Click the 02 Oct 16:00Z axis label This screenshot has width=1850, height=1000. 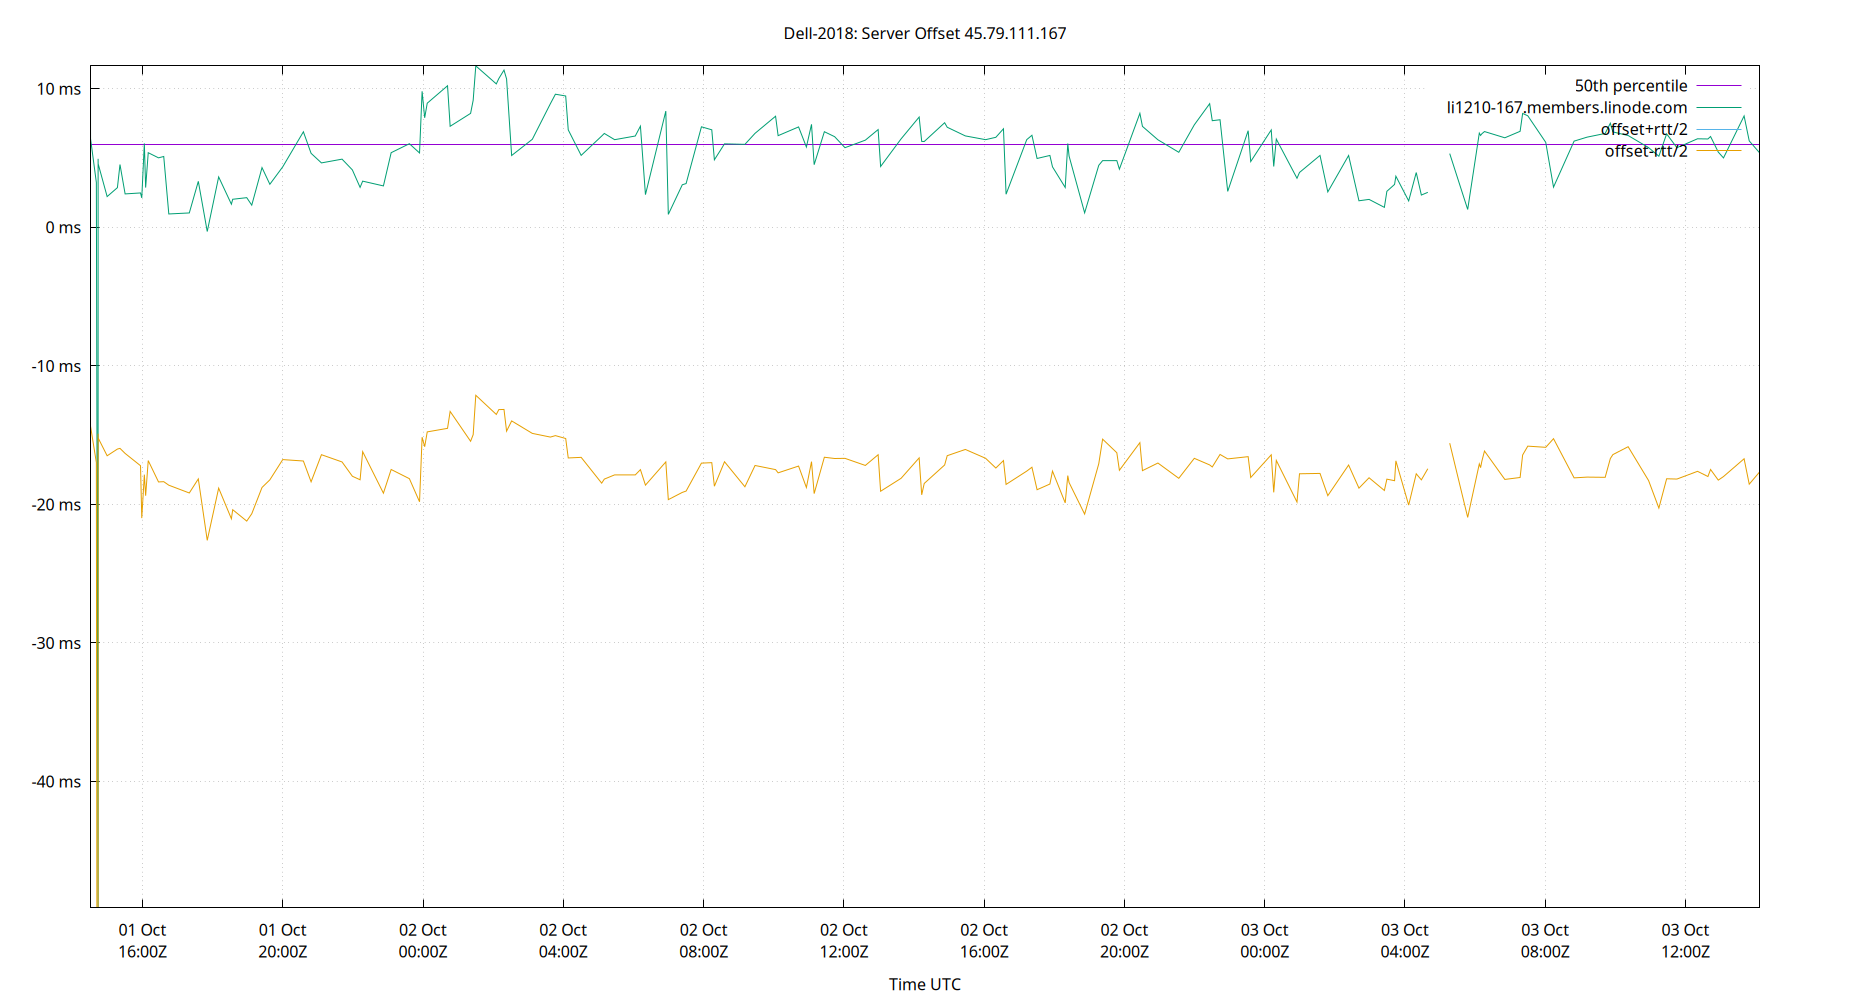[x=984, y=941]
